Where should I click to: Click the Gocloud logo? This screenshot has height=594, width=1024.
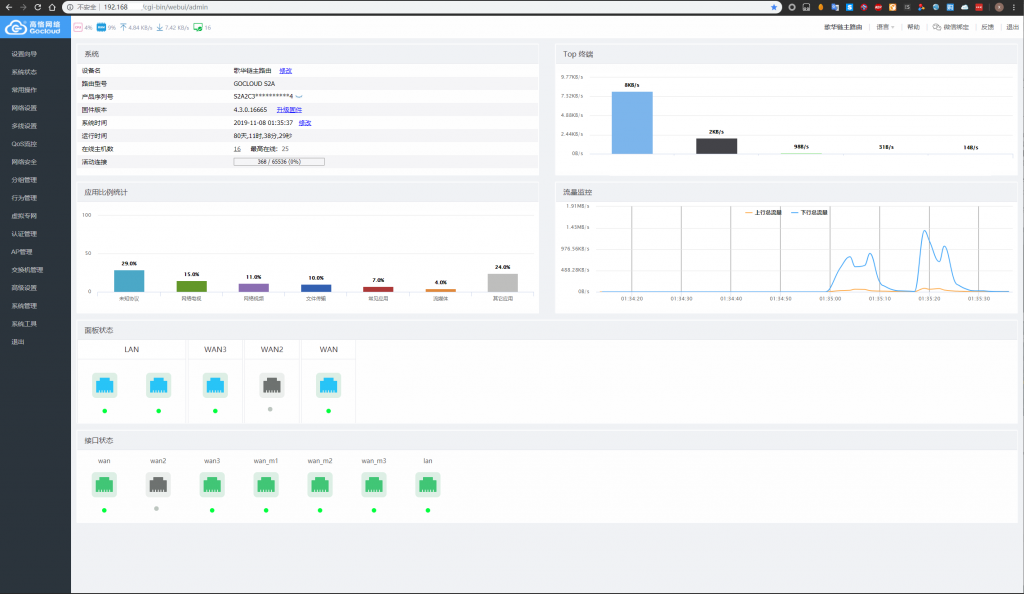point(33,27)
